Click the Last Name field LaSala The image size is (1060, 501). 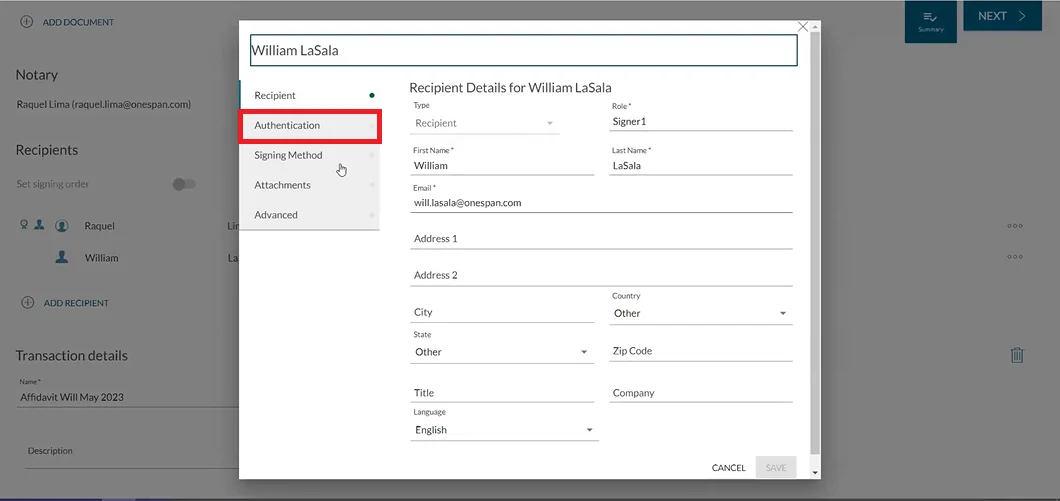(x=700, y=166)
